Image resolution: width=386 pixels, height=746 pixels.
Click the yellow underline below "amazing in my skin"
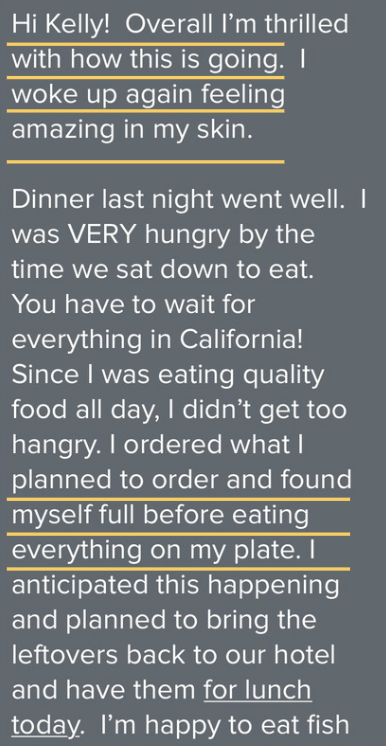pyautogui.click(x=146, y=162)
